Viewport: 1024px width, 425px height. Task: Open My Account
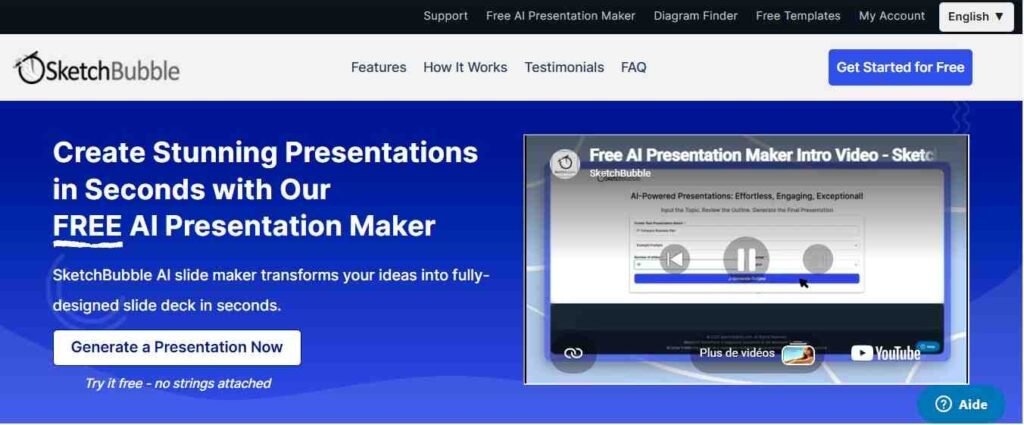coord(891,16)
